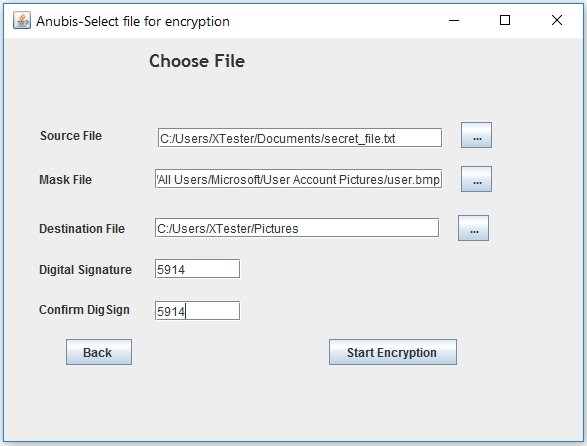Minimize the Anubis window

[x=454, y=21]
